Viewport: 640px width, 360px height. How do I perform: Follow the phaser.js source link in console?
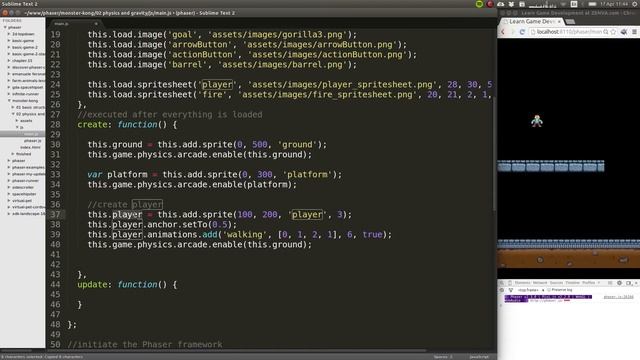619,297
